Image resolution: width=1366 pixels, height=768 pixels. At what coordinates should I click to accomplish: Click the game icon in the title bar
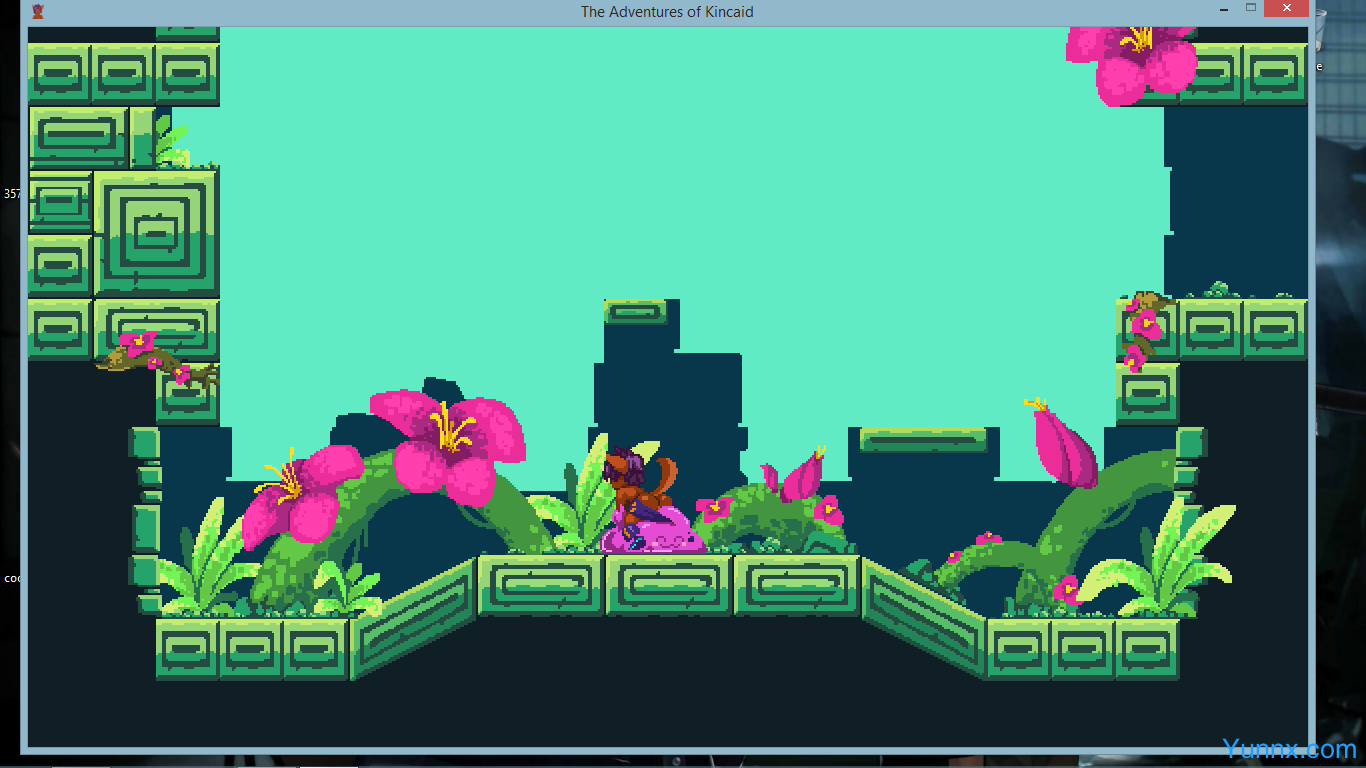click(38, 12)
